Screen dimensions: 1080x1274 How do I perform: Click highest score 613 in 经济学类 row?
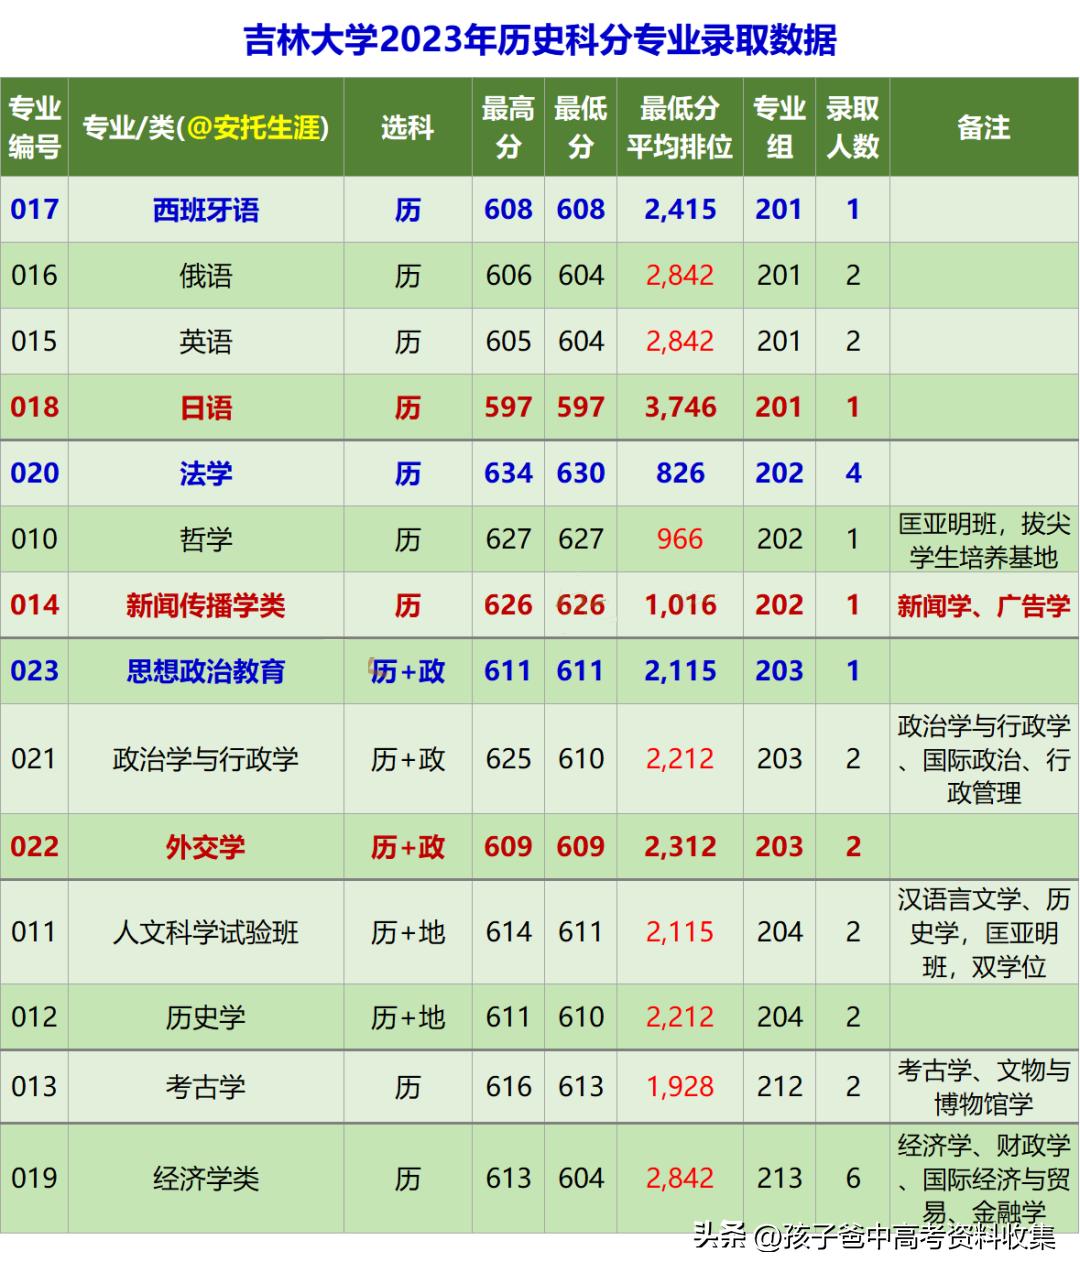click(508, 1179)
